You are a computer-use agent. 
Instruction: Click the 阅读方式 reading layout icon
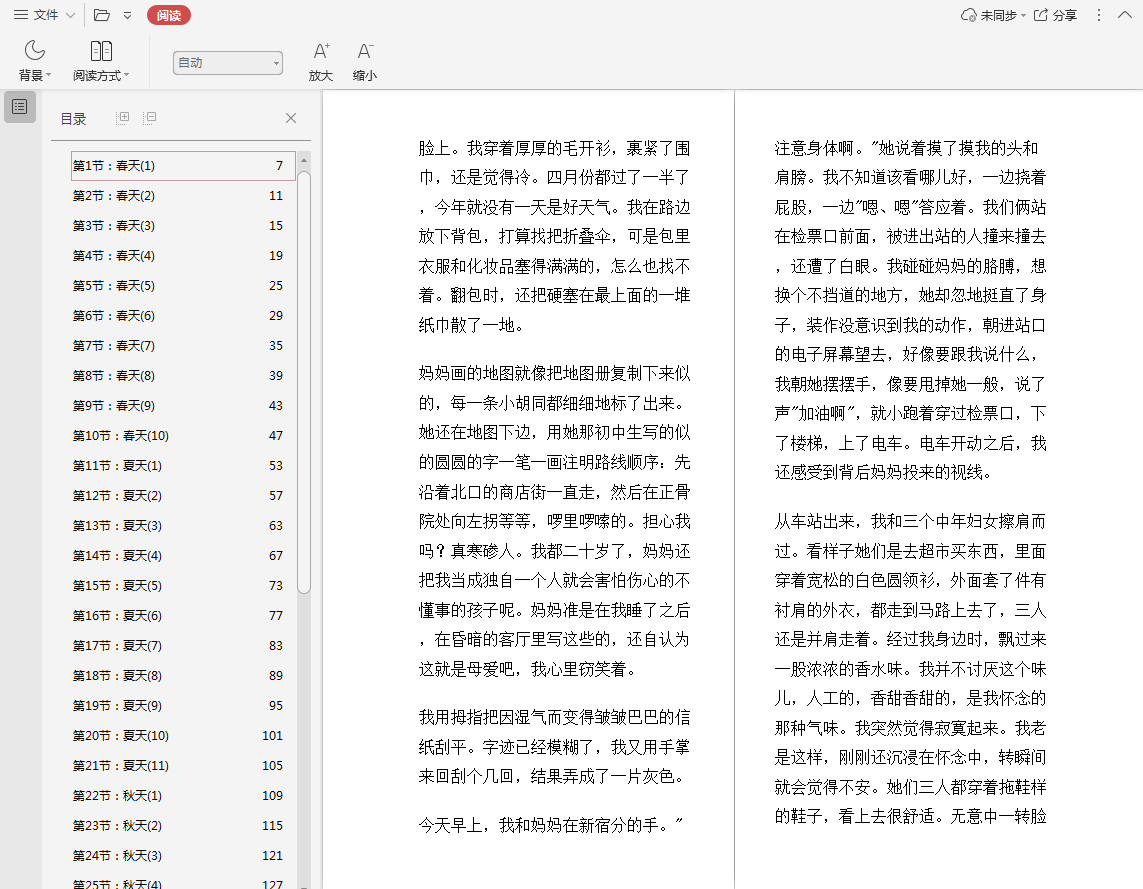(x=101, y=51)
